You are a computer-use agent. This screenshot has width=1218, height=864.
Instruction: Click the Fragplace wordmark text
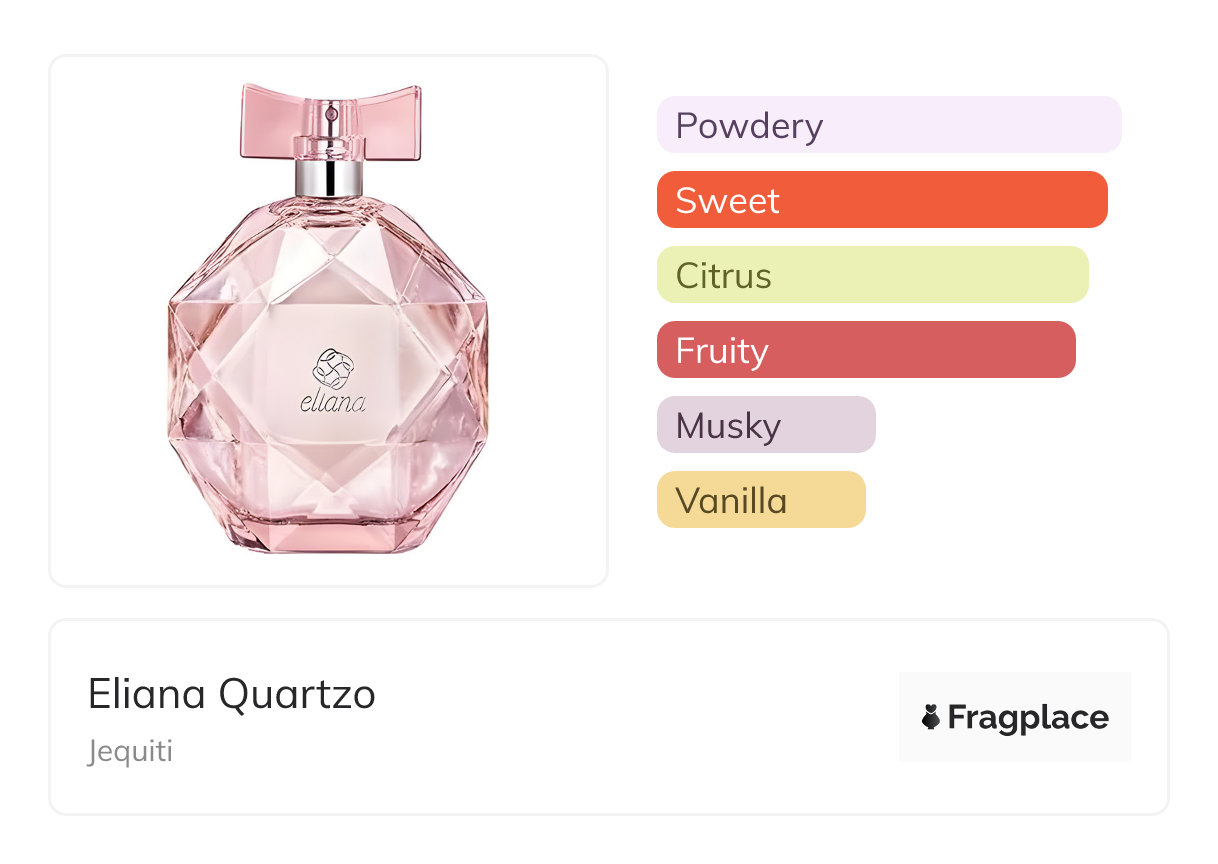[1027, 717]
